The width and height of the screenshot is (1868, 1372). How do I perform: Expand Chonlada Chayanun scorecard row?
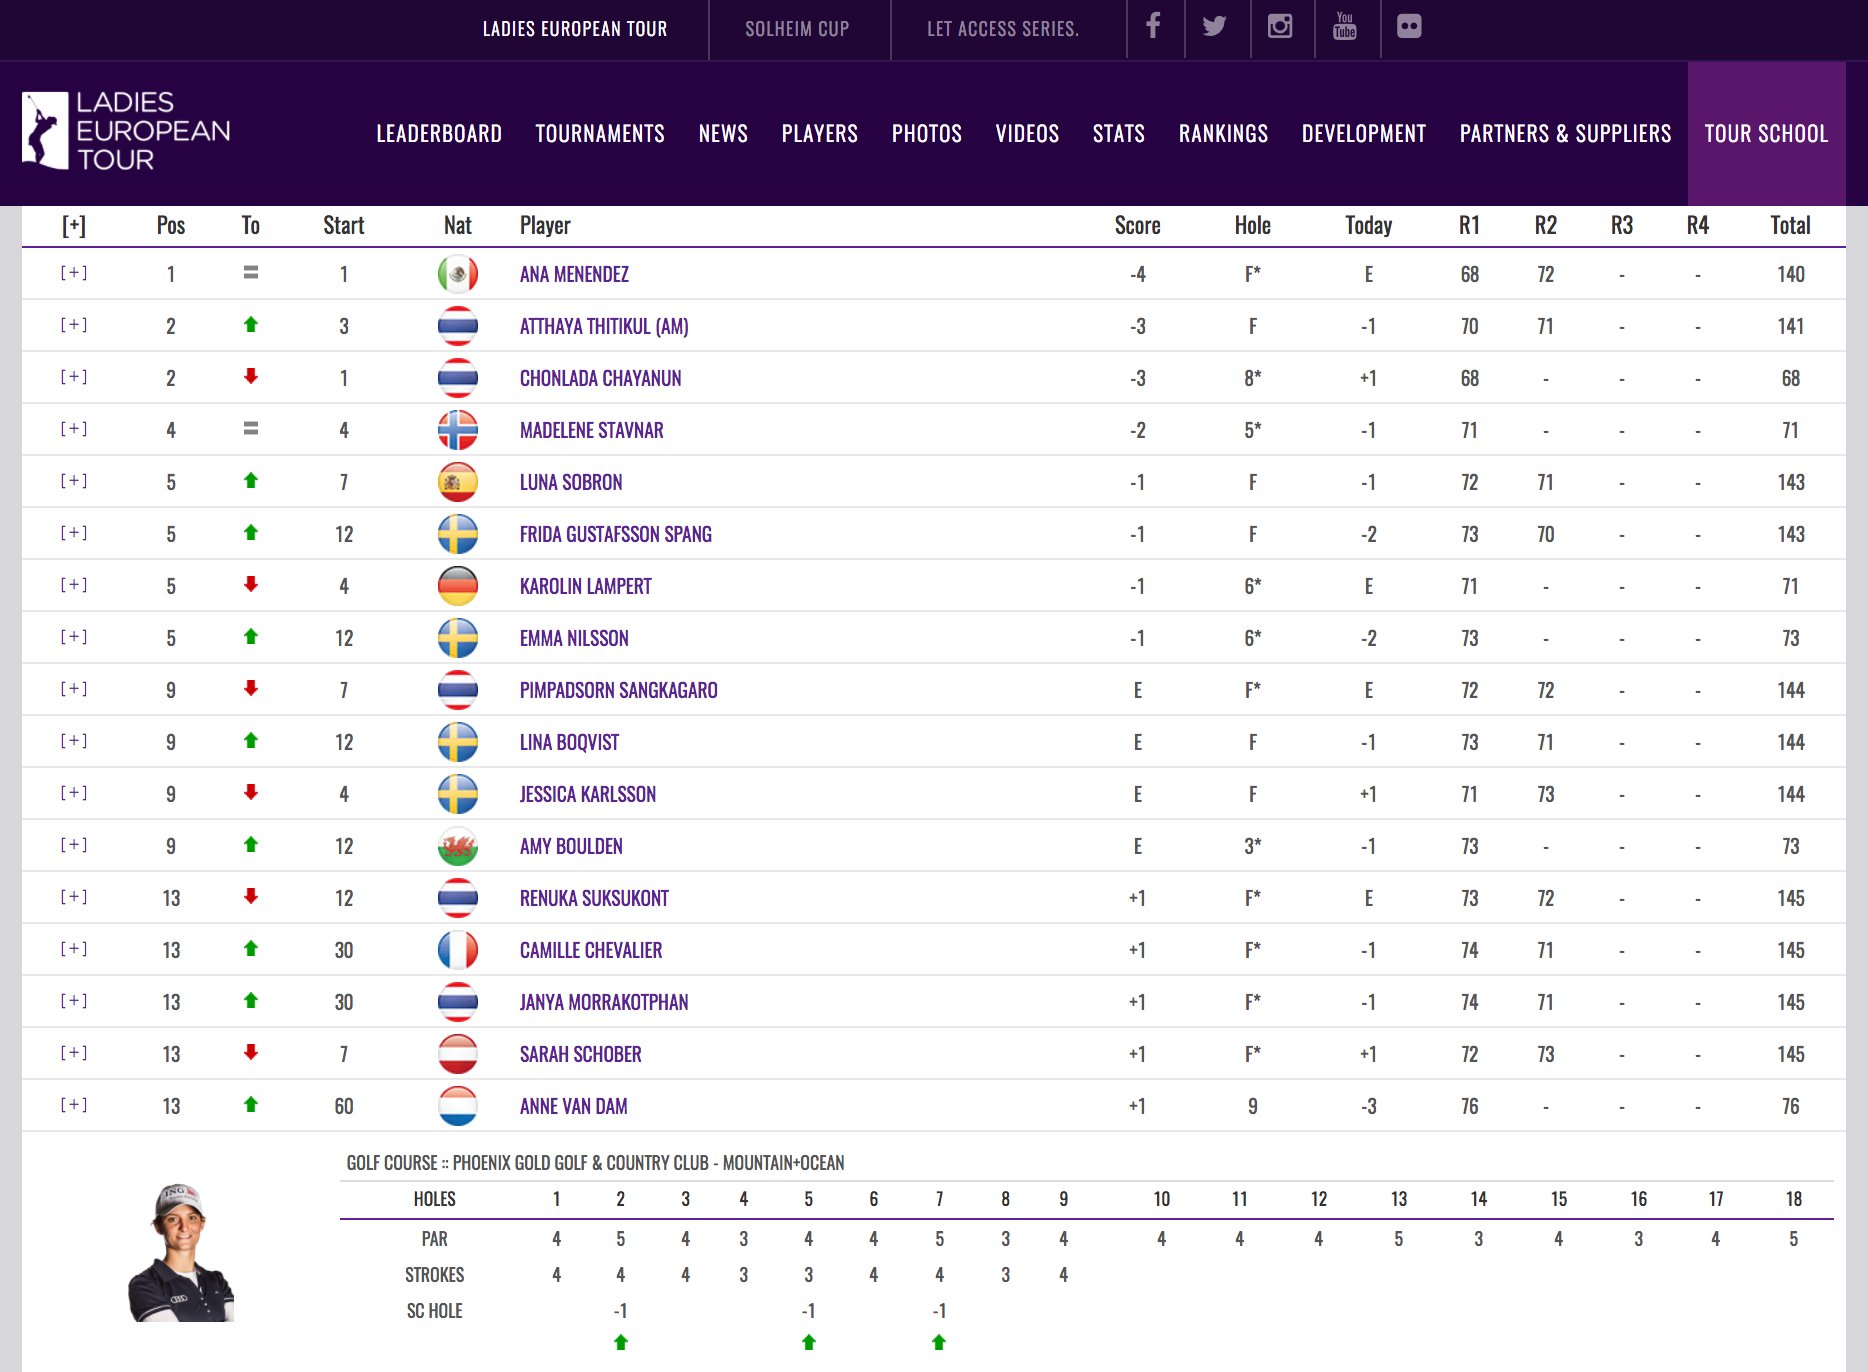pos(74,377)
